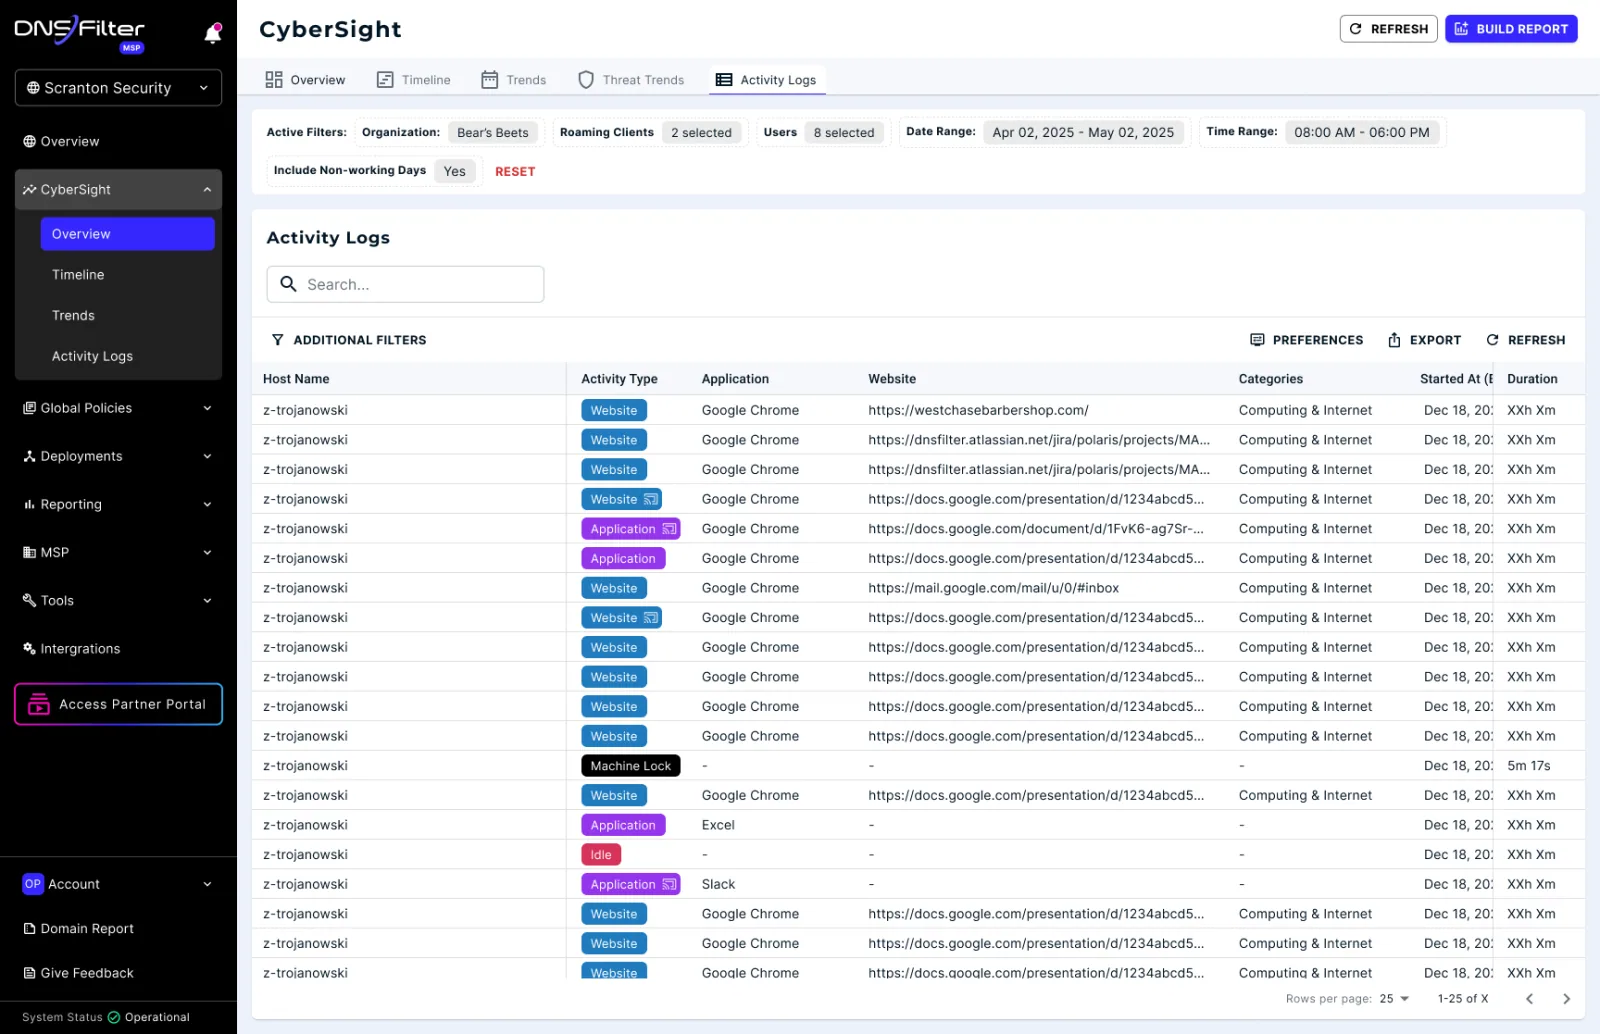Click Reset to clear filters
This screenshot has height=1034, width=1600.
click(515, 172)
